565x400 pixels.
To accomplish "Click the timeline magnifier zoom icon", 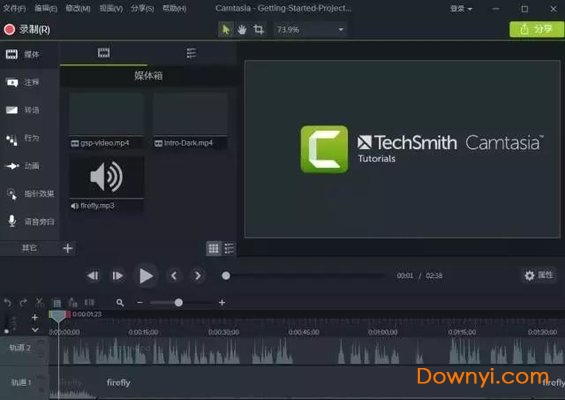I will pyautogui.click(x=120, y=303).
